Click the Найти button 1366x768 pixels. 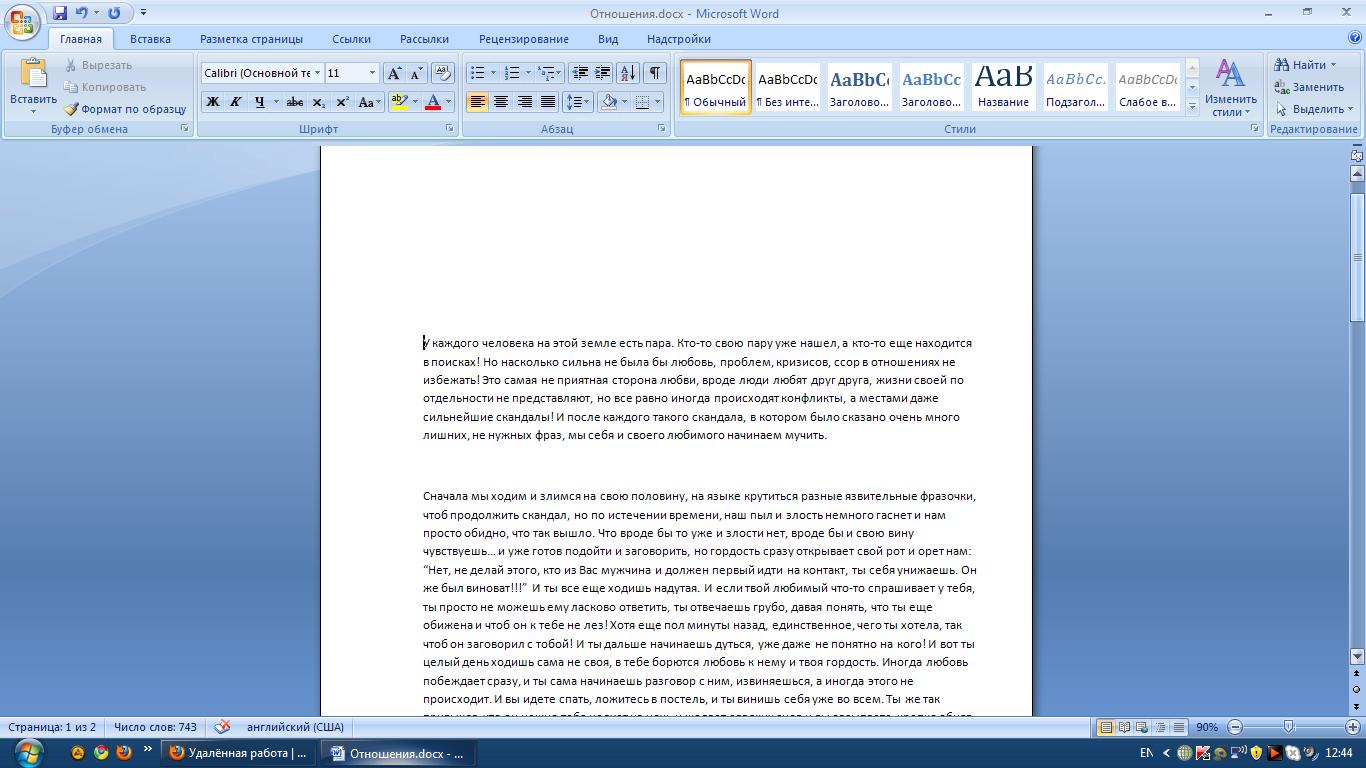point(1305,65)
